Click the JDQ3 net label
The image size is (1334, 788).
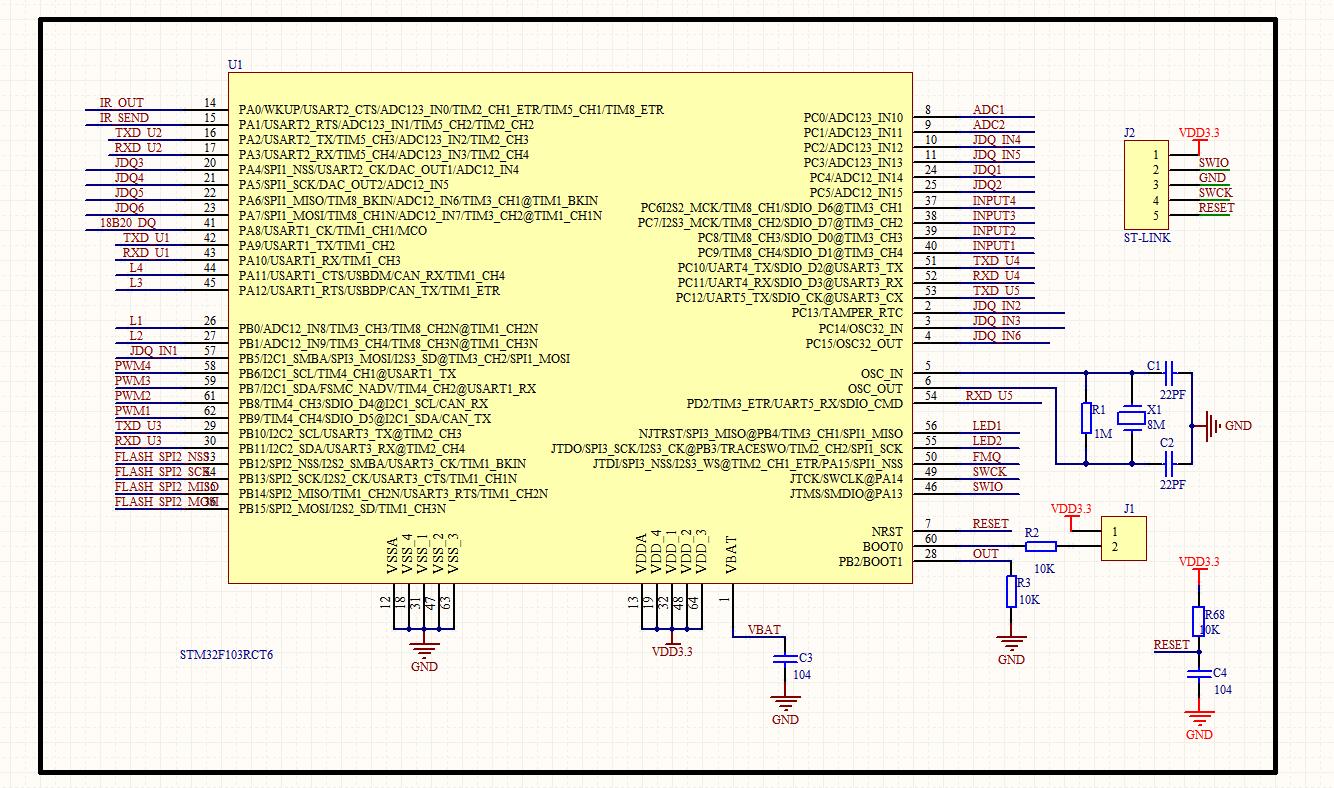pyautogui.click(x=129, y=163)
